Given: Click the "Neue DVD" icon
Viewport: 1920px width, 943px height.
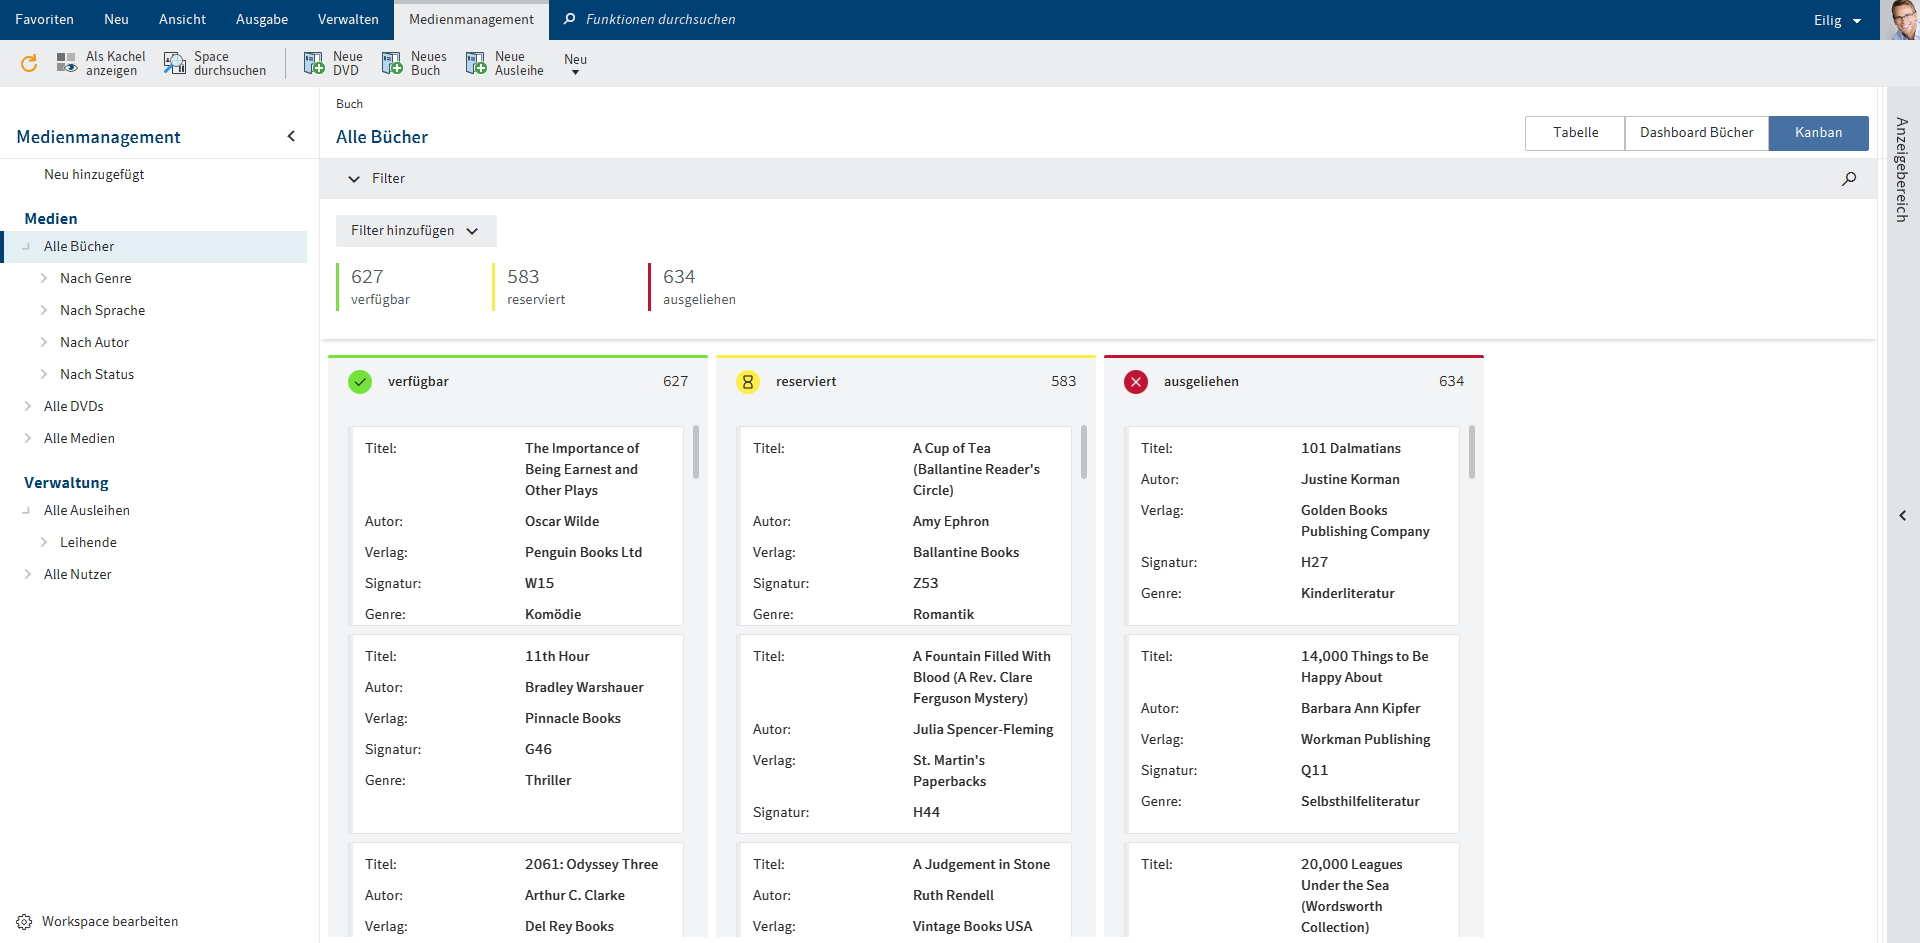Looking at the screenshot, I should click(311, 63).
